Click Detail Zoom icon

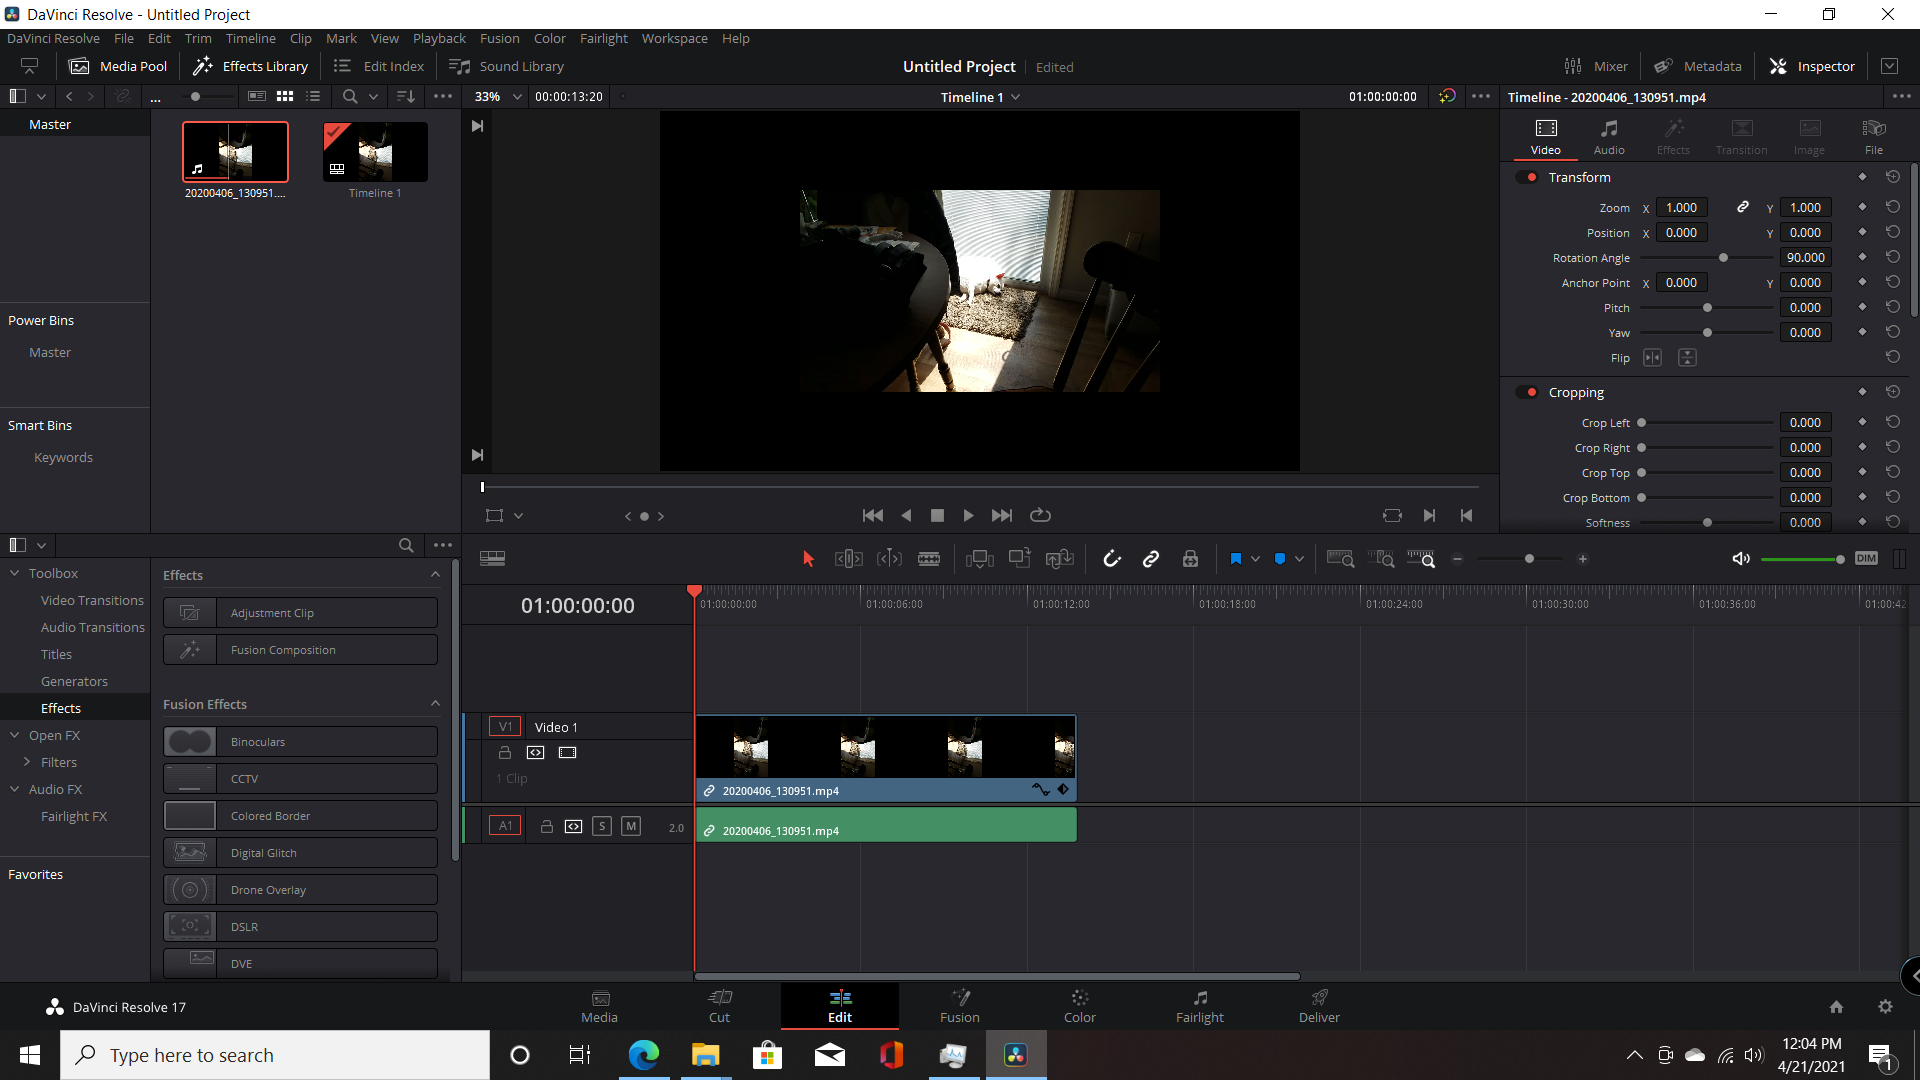pyautogui.click(x=1381, y=559)
